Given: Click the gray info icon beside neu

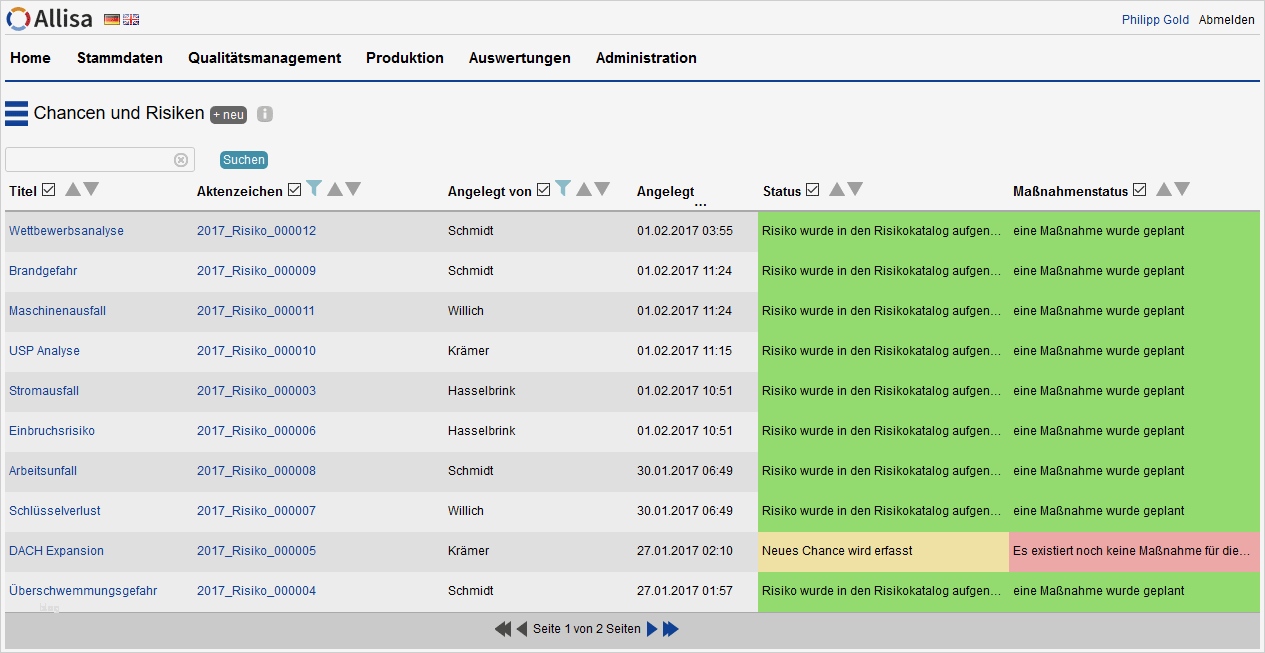Looking at the screenshot, I should pyautogui.click(x=265, y=114).
